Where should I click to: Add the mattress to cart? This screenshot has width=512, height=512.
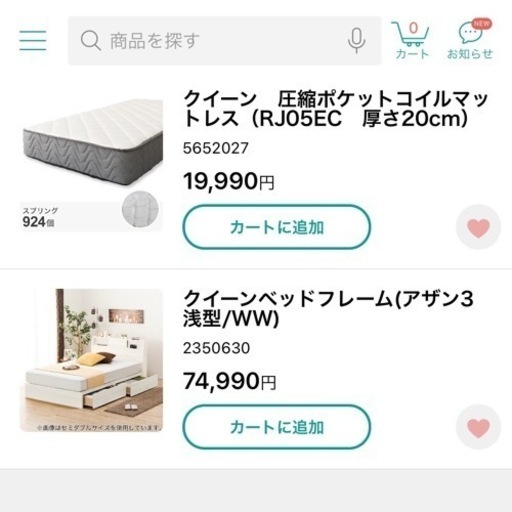[x=277, y=227]
